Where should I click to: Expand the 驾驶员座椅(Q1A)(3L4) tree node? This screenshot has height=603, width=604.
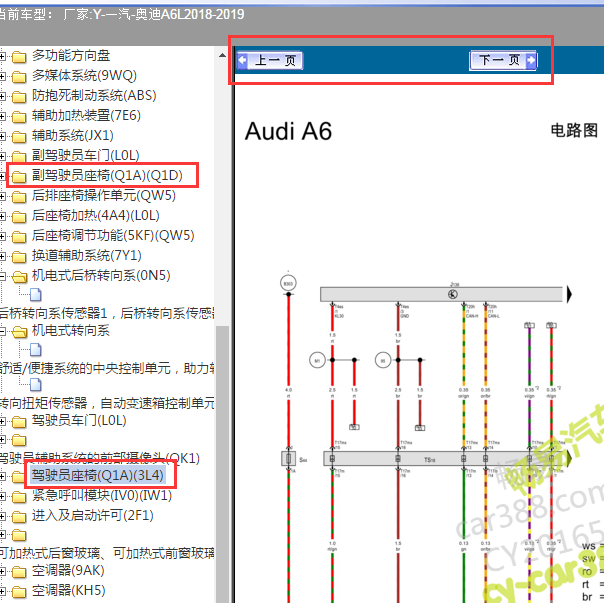tap(2, 477)
